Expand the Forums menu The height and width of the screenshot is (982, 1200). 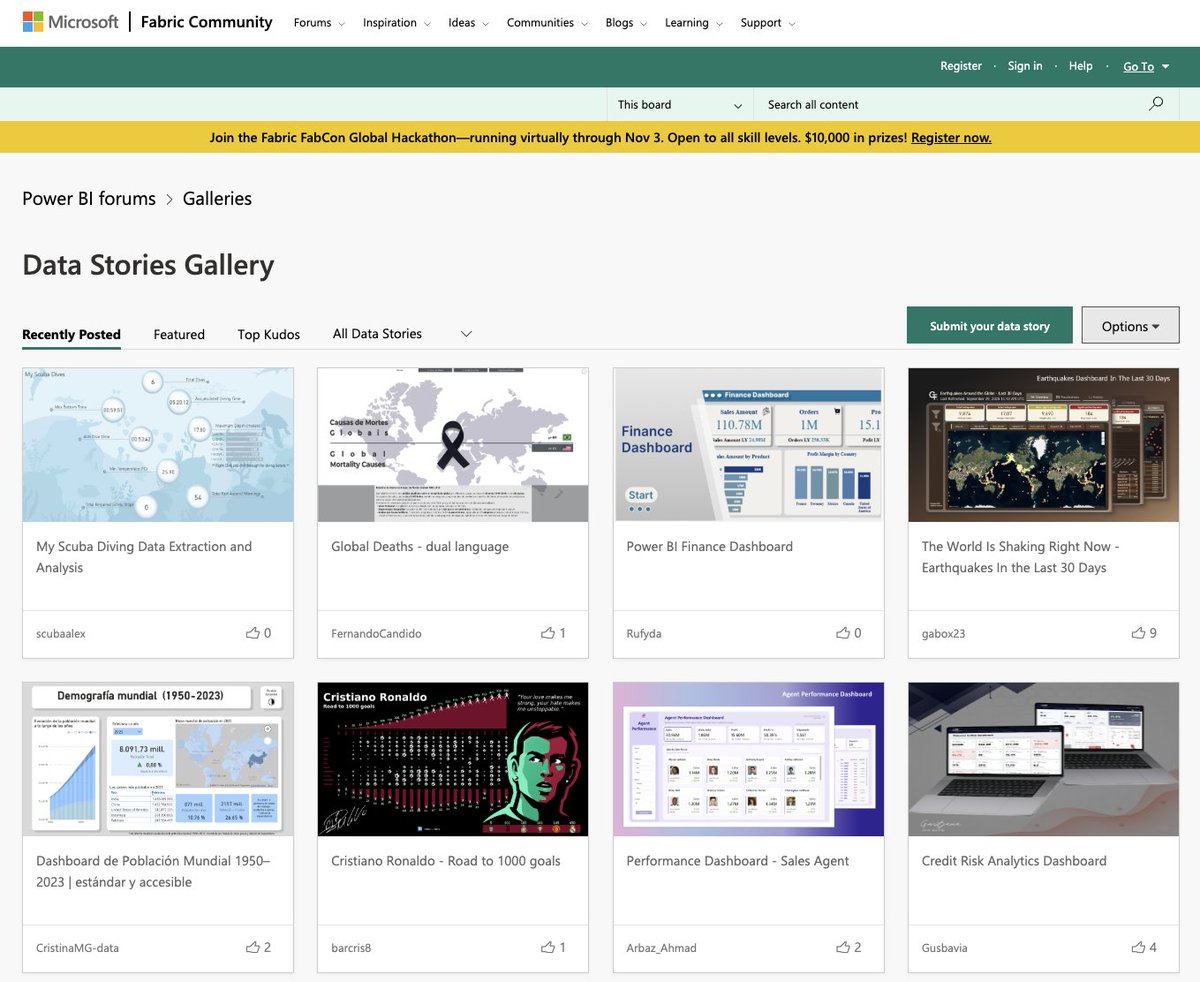click(319, 23)
